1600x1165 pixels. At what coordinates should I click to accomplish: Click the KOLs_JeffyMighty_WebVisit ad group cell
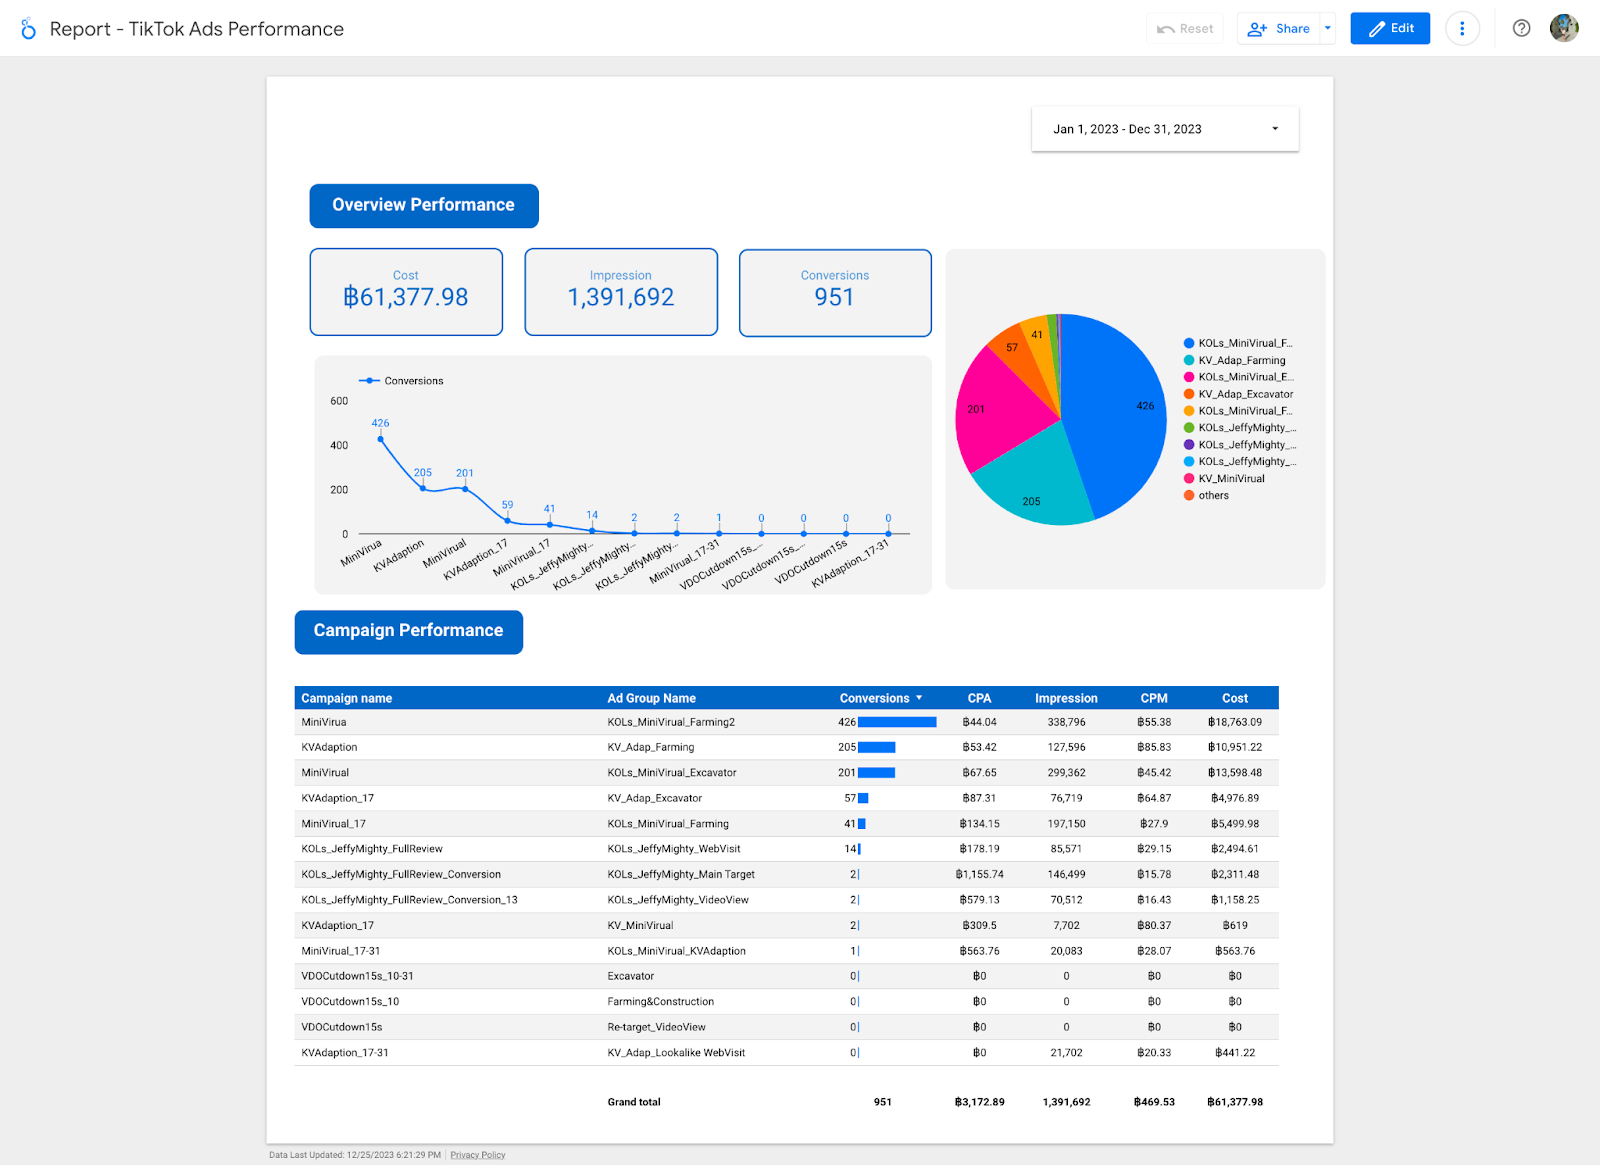pyautogui.click(x=674, y=849)
